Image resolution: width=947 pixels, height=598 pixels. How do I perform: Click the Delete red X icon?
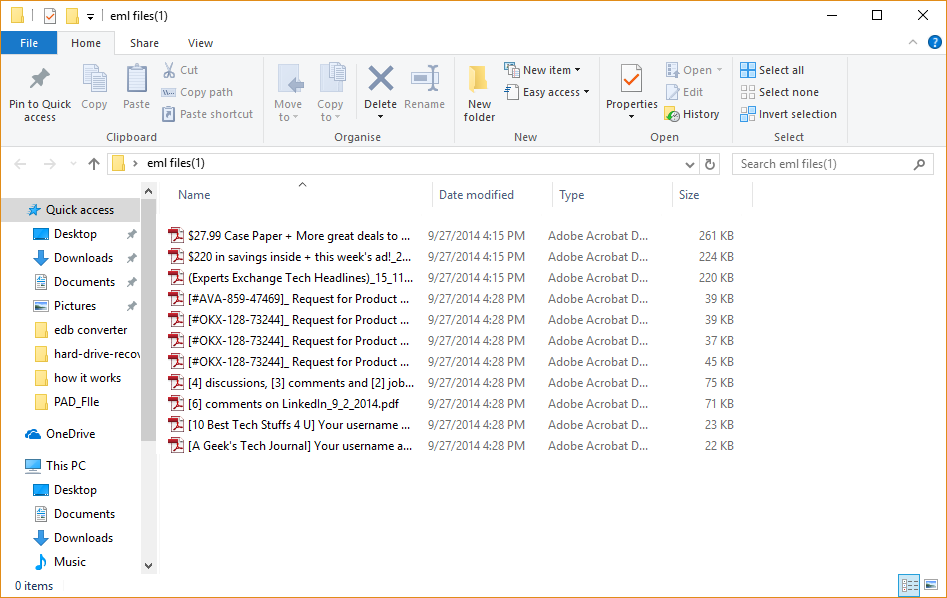coord(380,79)
